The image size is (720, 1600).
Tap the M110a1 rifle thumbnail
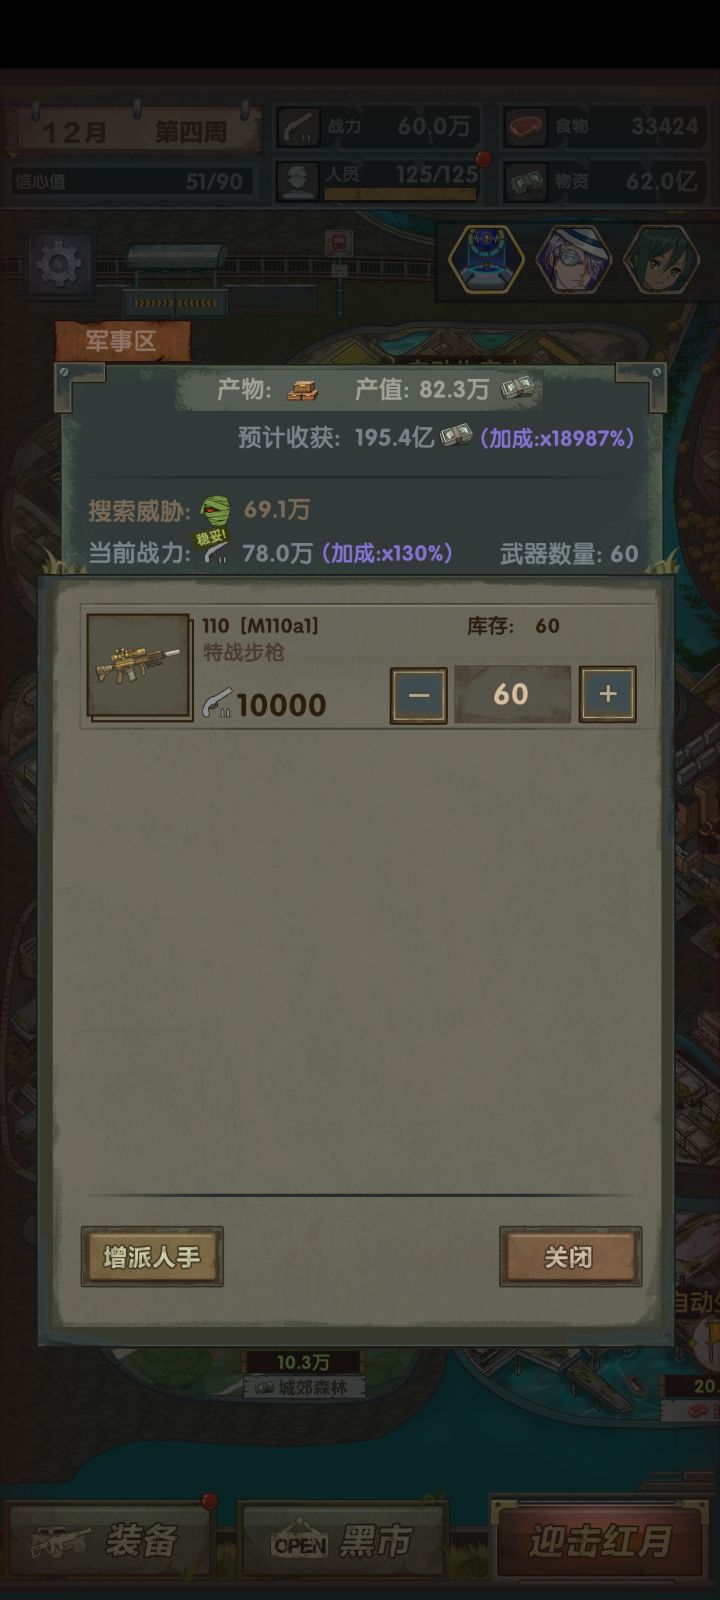(x=139, y=667)
